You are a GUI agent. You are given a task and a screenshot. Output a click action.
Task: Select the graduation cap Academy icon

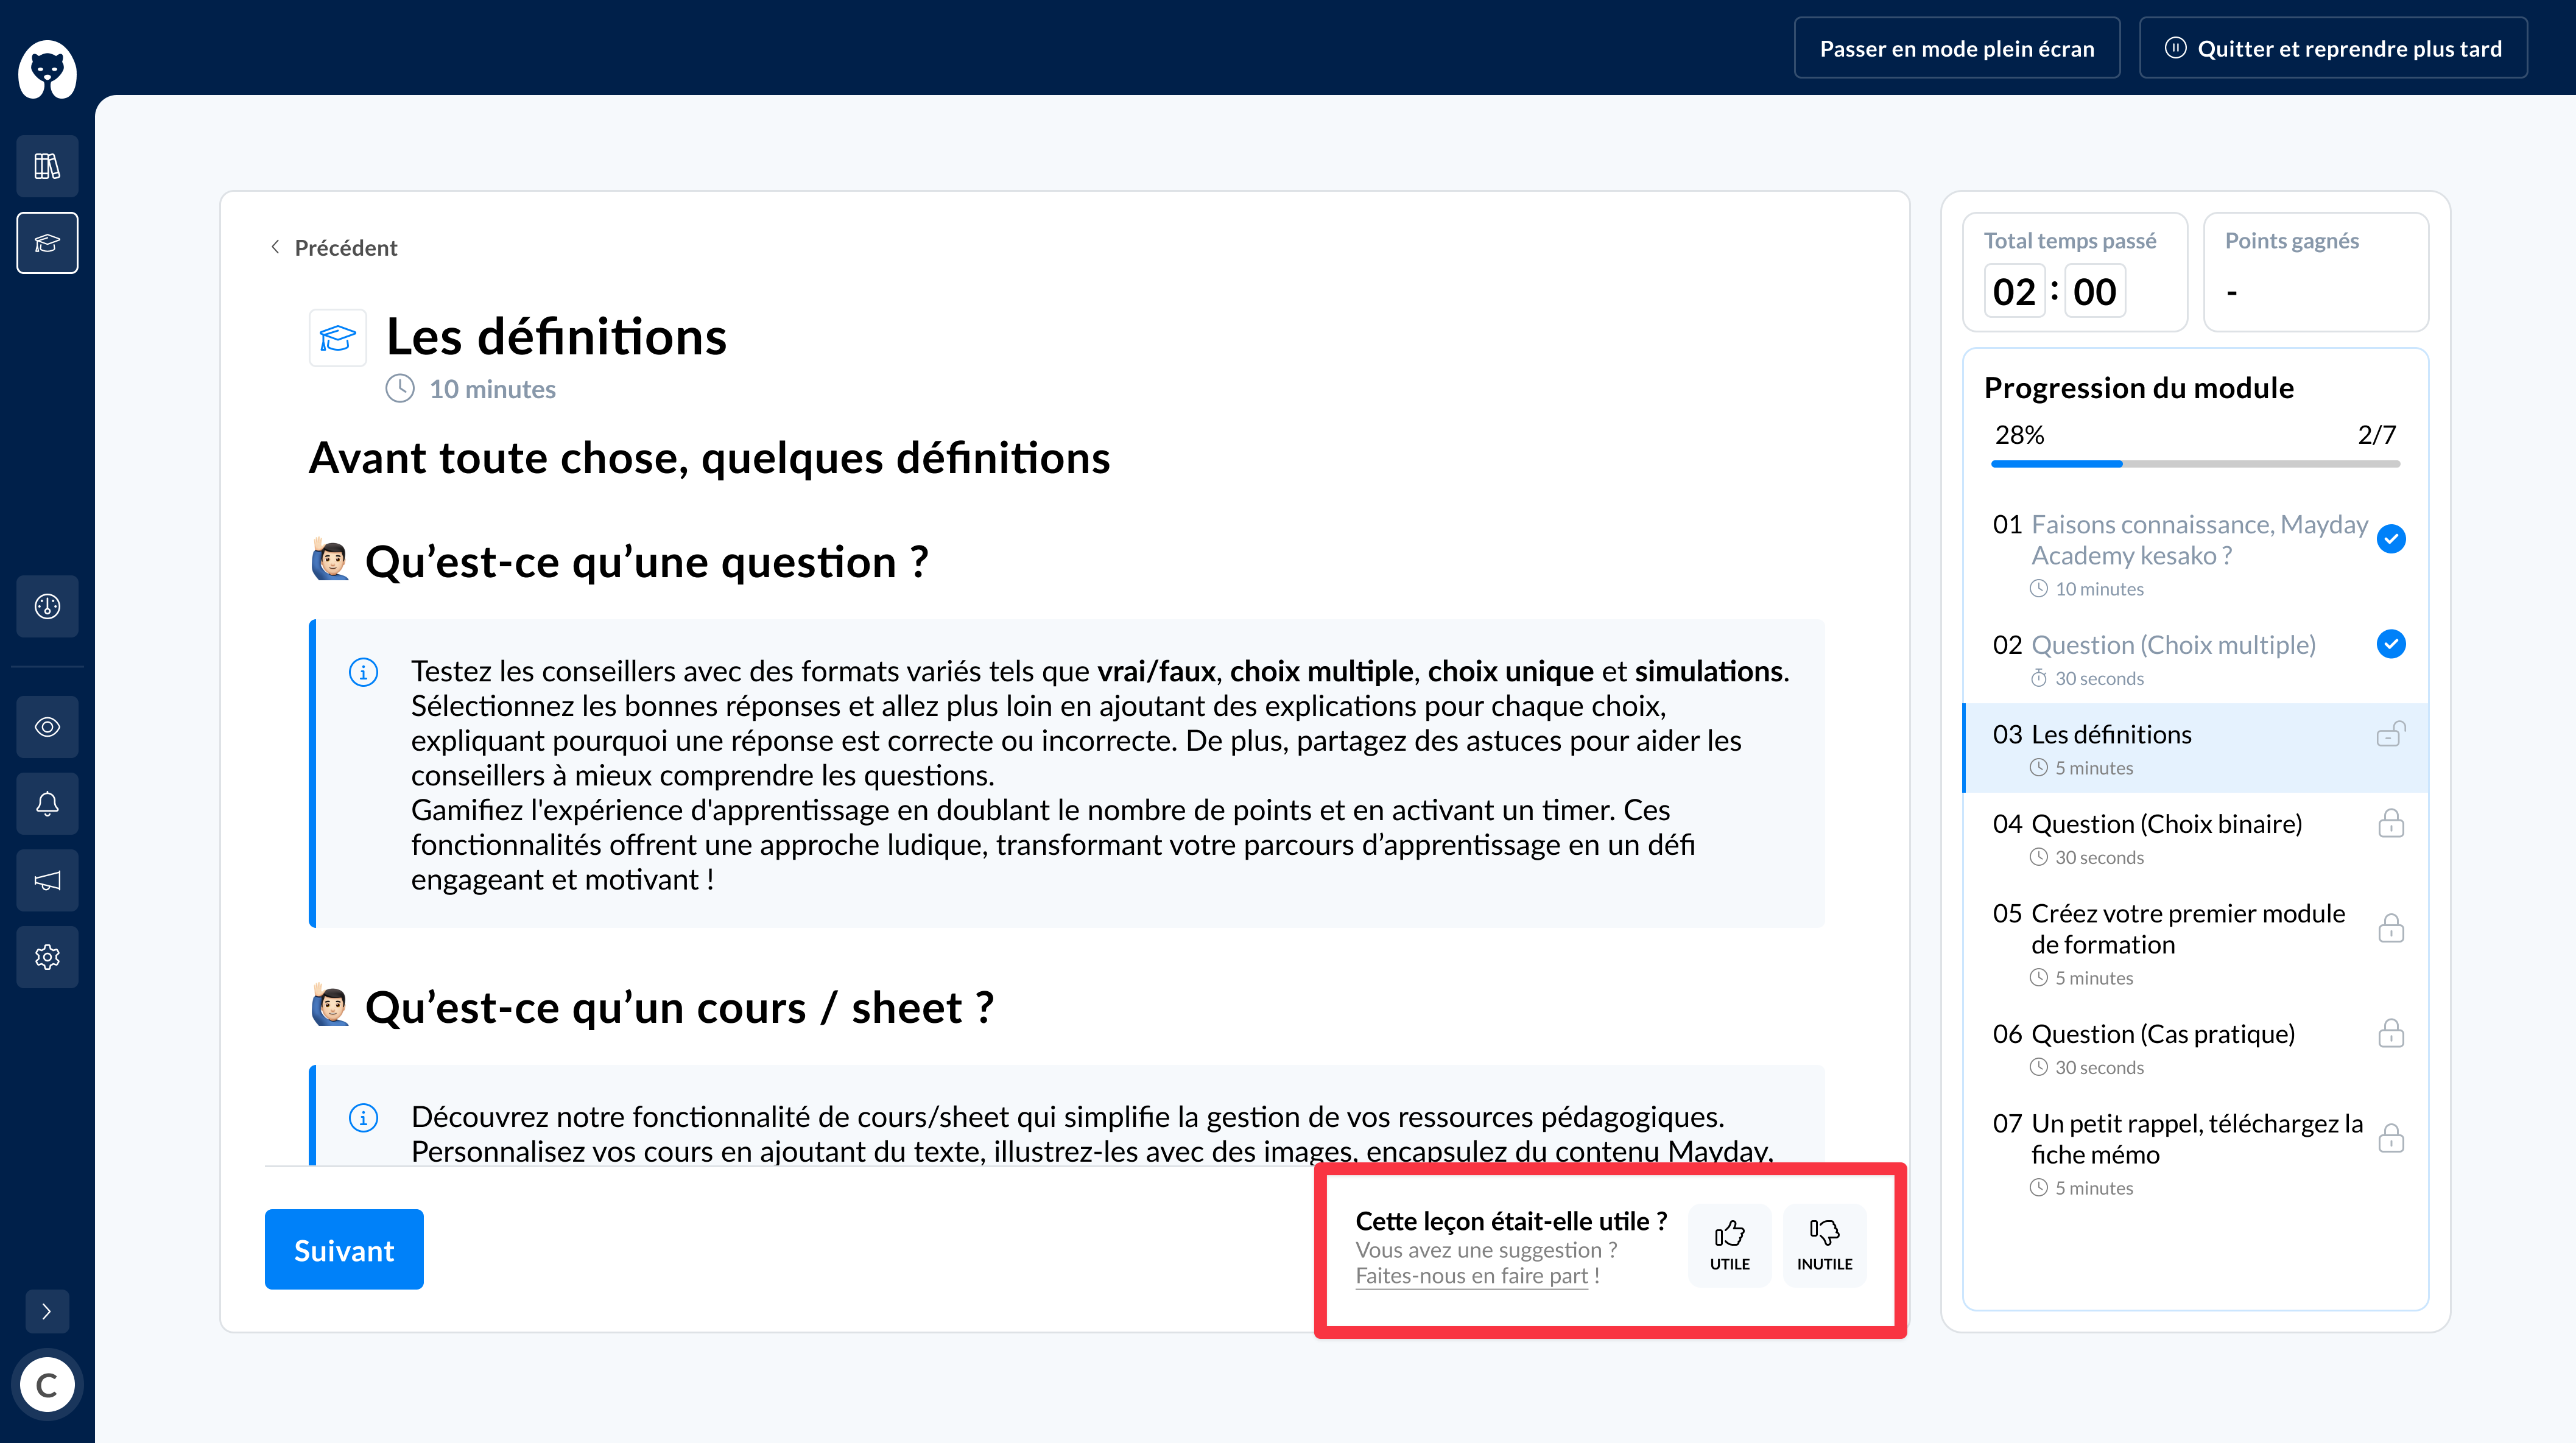point(46,242)
